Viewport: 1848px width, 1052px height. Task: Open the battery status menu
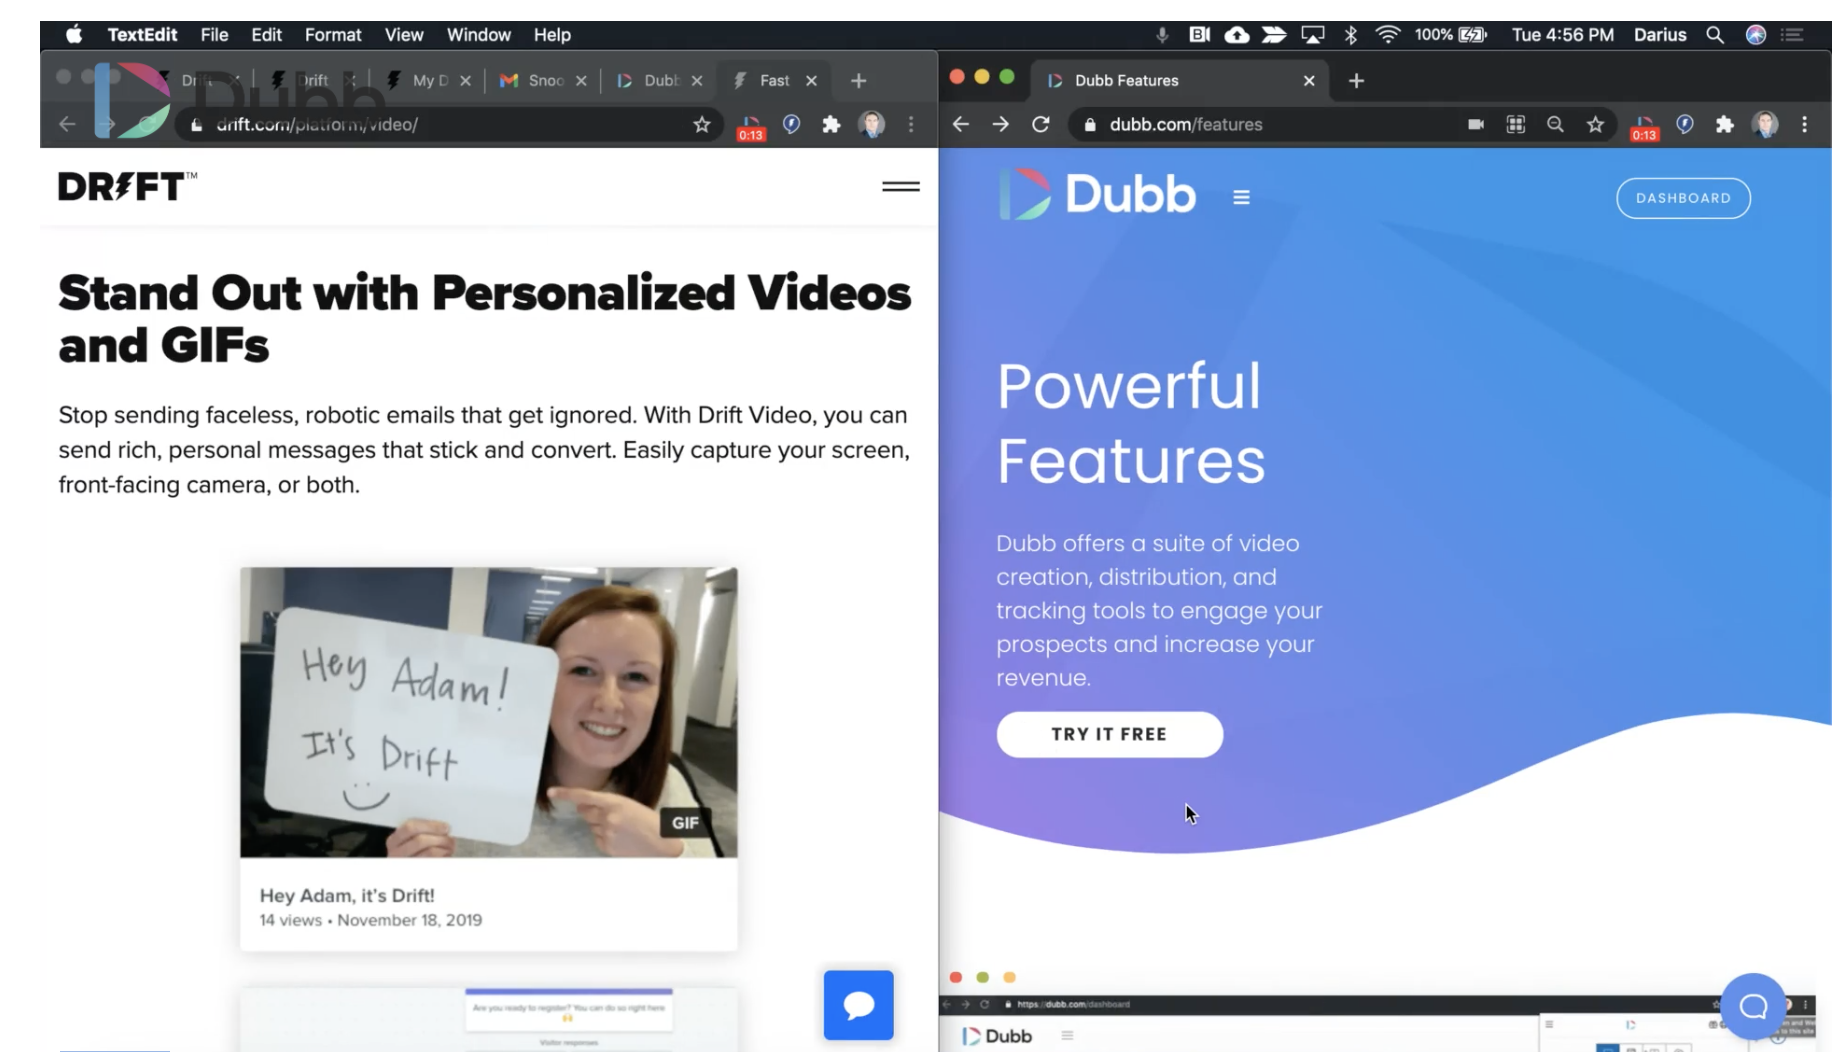[x=1450, y=35]
